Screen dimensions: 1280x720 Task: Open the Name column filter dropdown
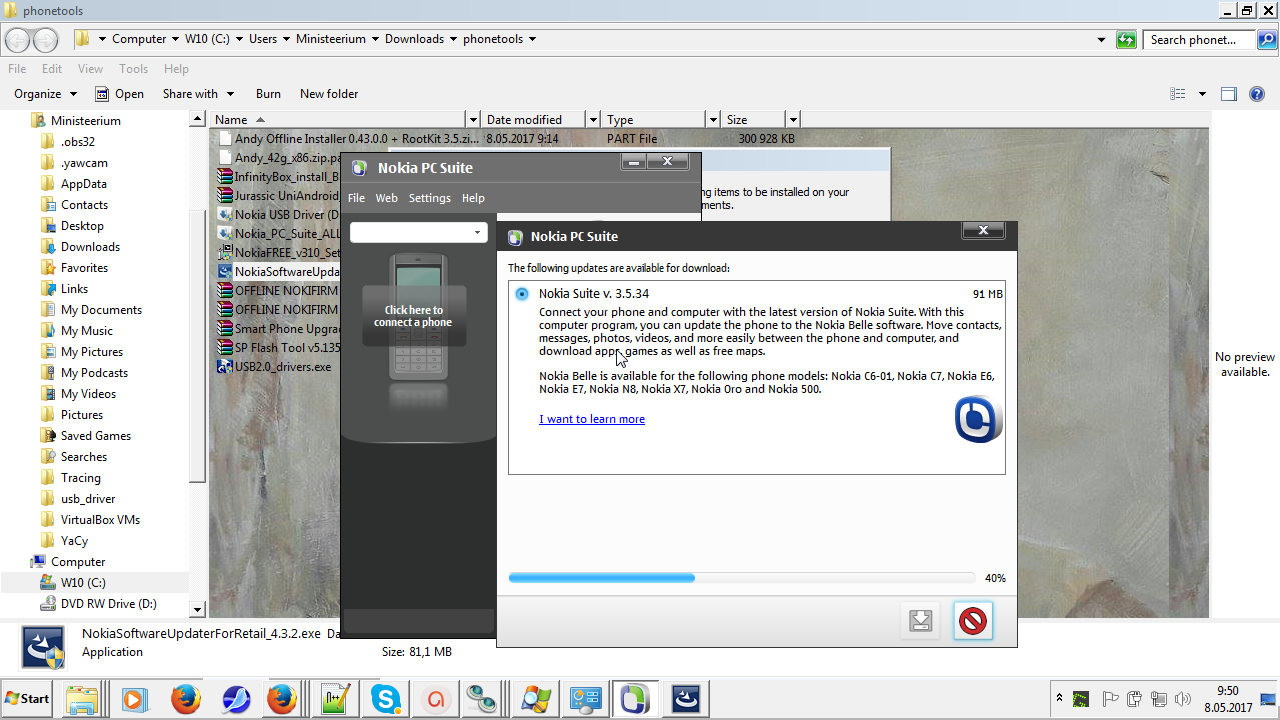tap(473, 120)
